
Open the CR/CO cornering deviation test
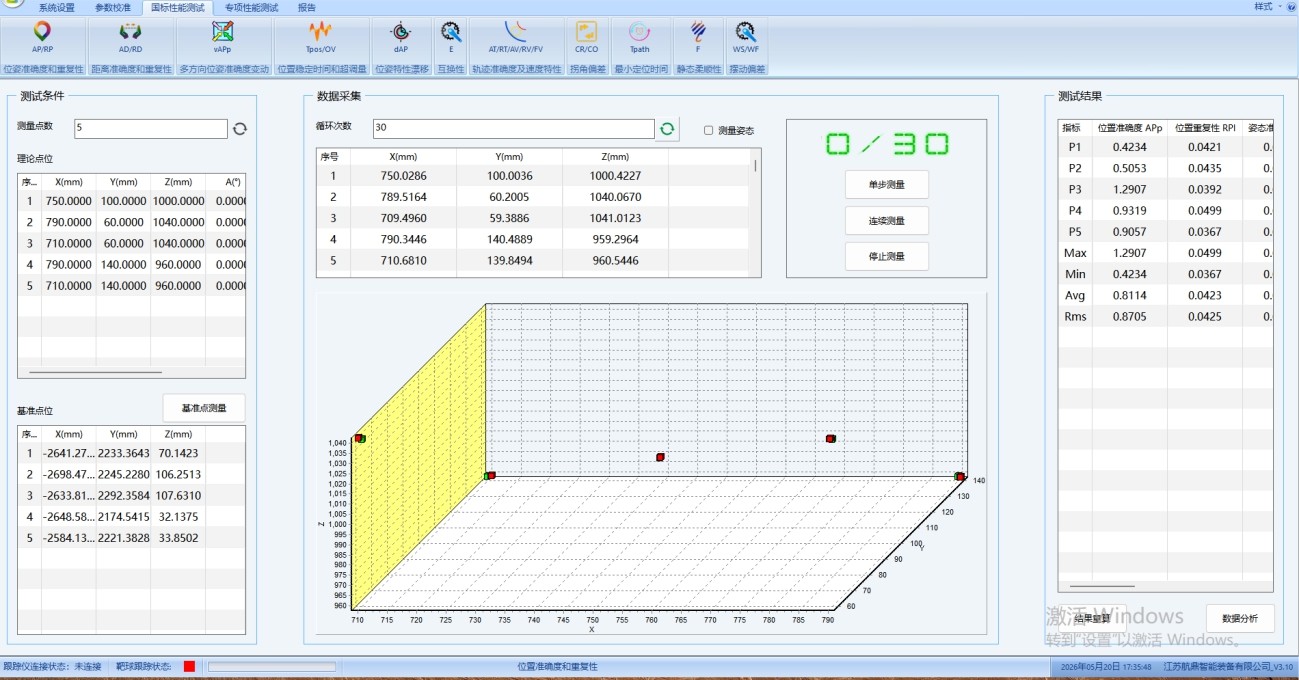(x=586, y=38)
